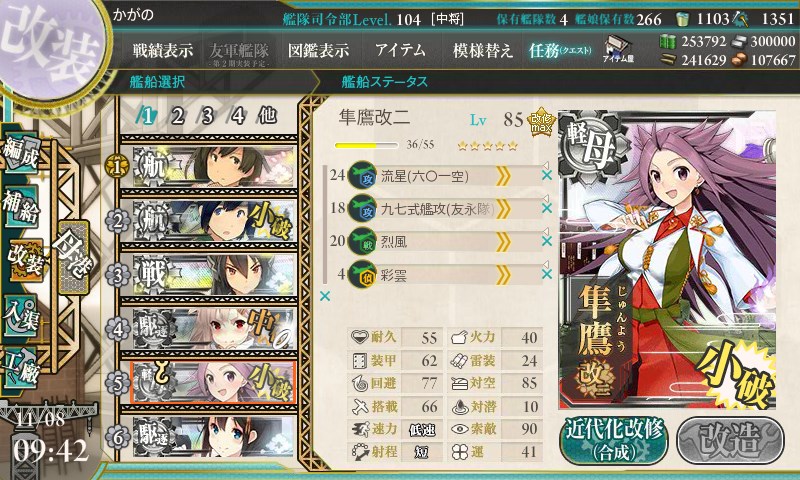The image size is (800, 480).
Task: Open the アイテム屋 item shop icon
Action: 618,50
